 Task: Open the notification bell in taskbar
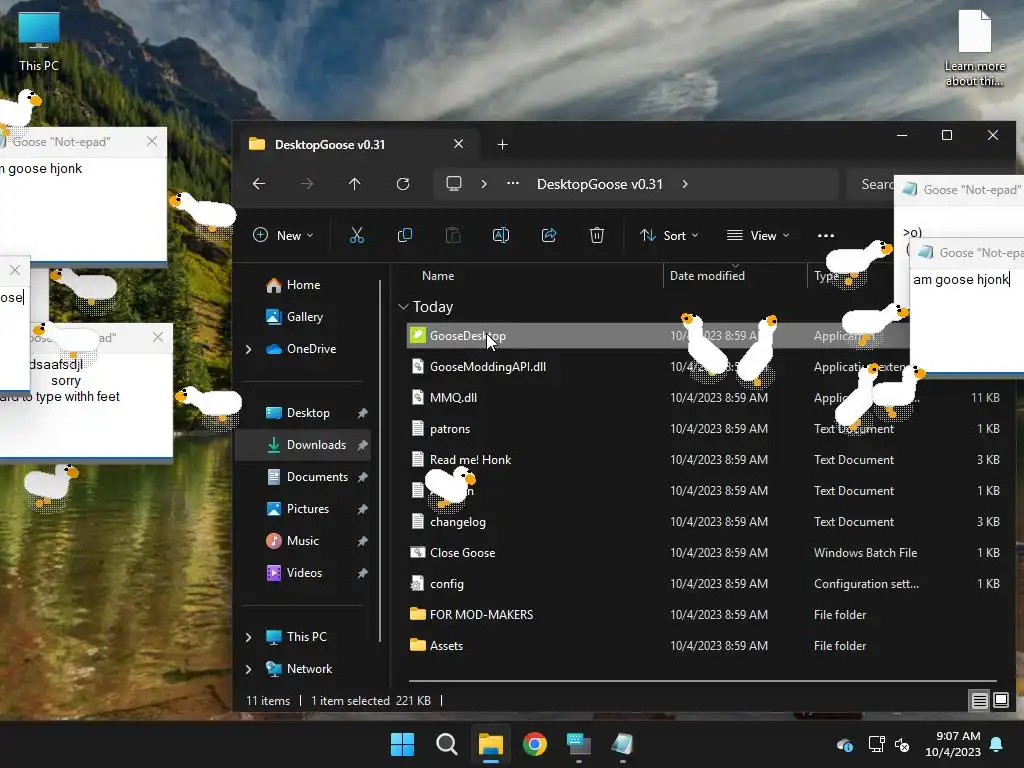997,744
